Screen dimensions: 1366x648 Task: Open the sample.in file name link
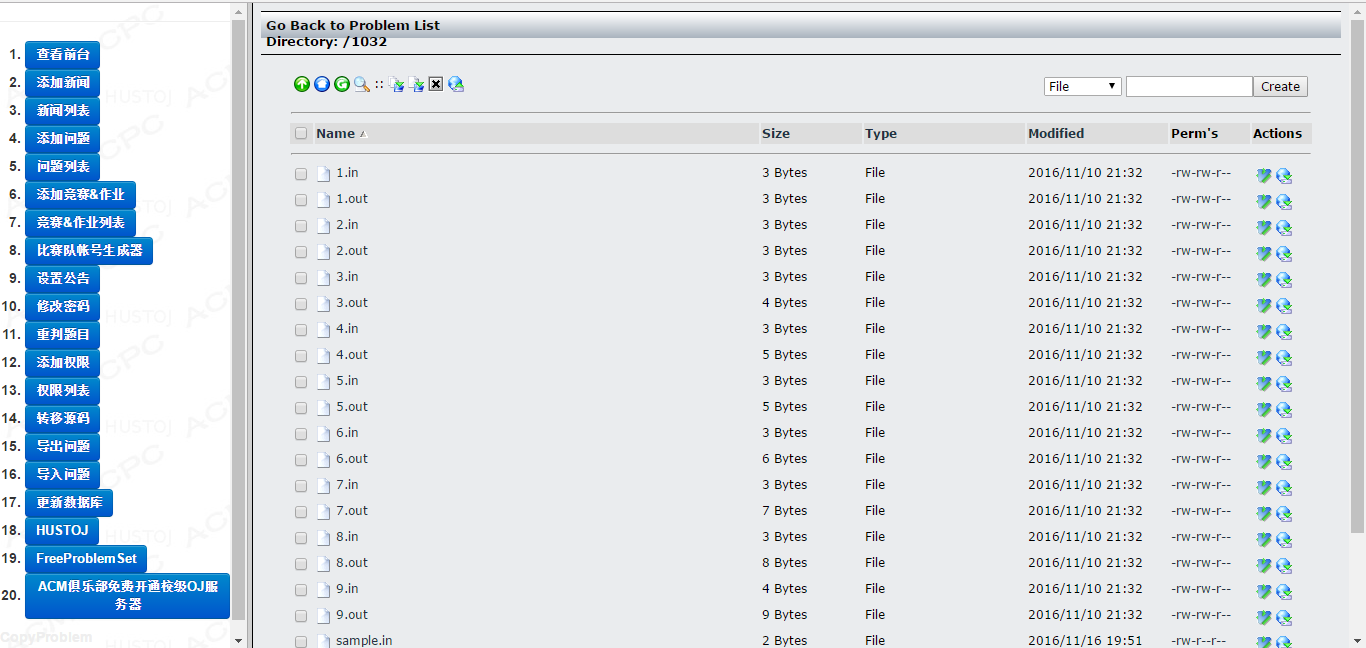point(364,641)
